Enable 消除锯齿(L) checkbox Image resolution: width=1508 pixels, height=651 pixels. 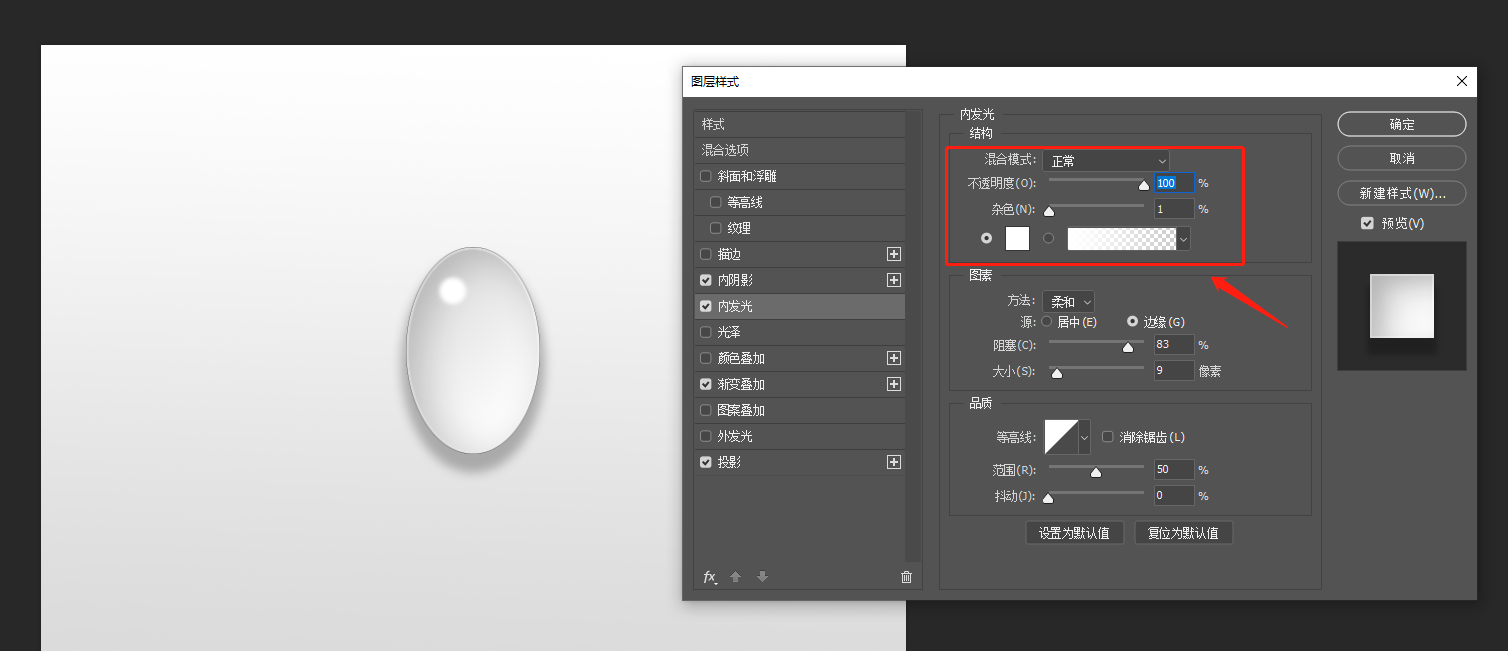click(x=1107, y=437)
